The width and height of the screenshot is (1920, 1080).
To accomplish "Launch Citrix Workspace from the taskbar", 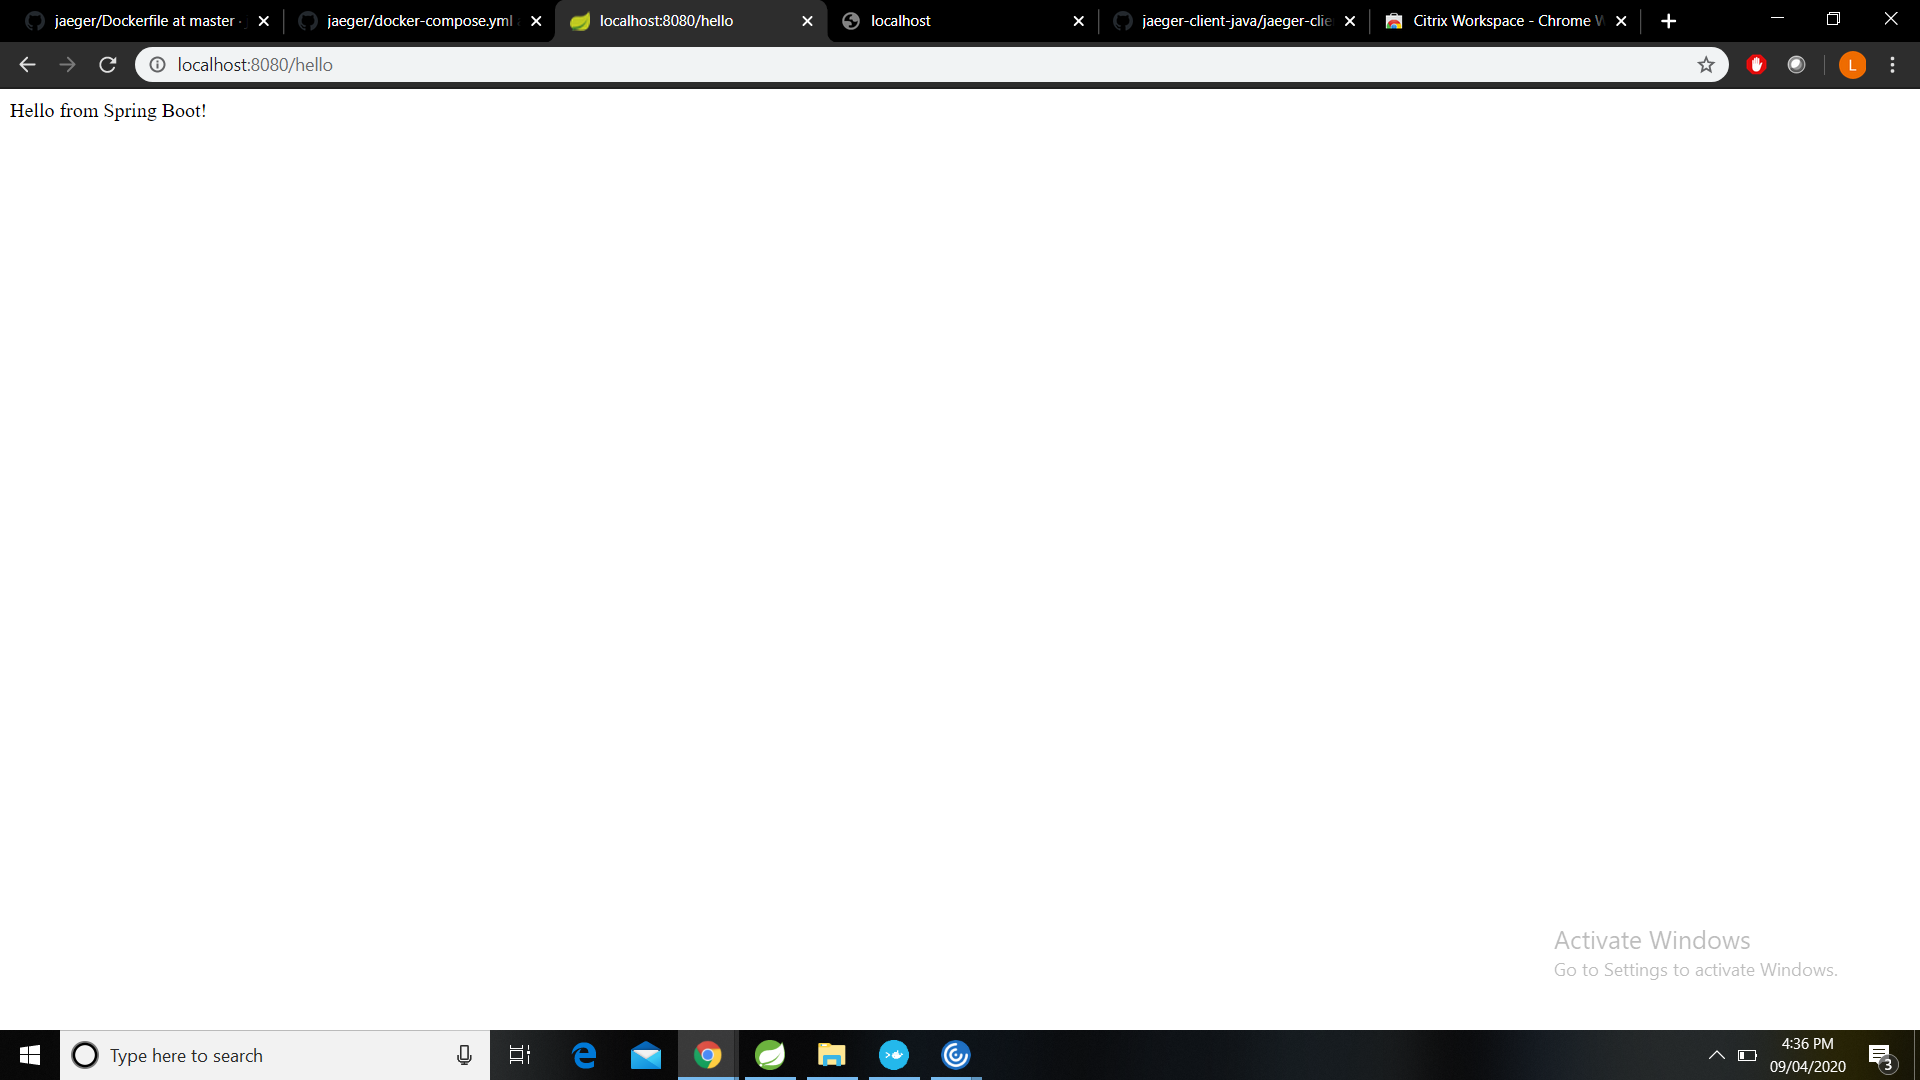I will pyautogui.click(x=956, y=1055).
